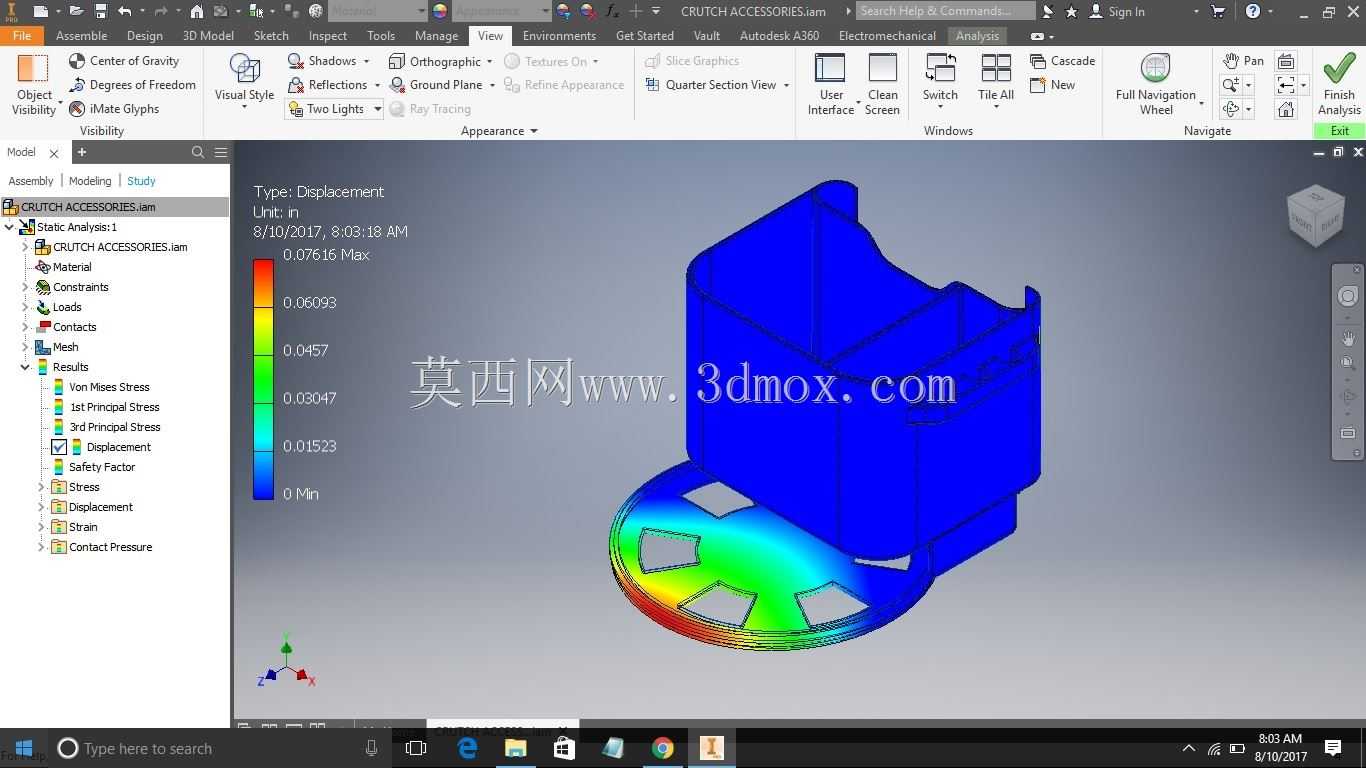
Task: Toggle iMate Glyphs visibility
Action: 114,109
